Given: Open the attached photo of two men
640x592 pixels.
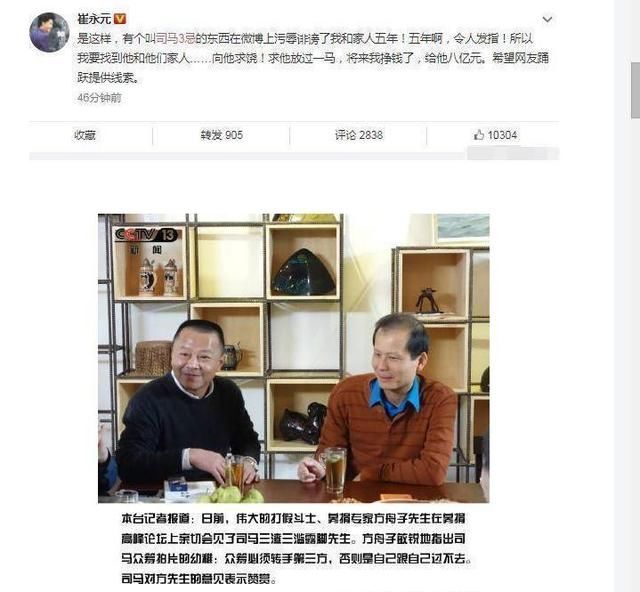Looking at the screenshot, I should pos(293,358).
